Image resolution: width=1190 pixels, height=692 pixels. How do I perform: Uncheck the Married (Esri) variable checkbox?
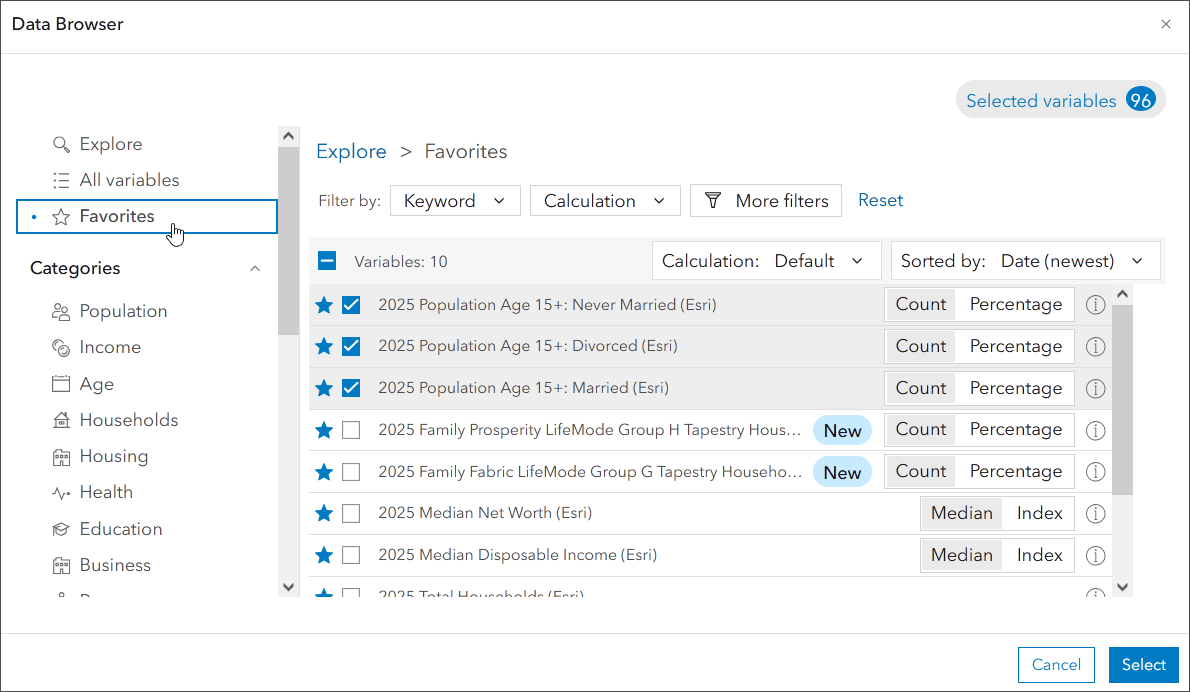351,388
